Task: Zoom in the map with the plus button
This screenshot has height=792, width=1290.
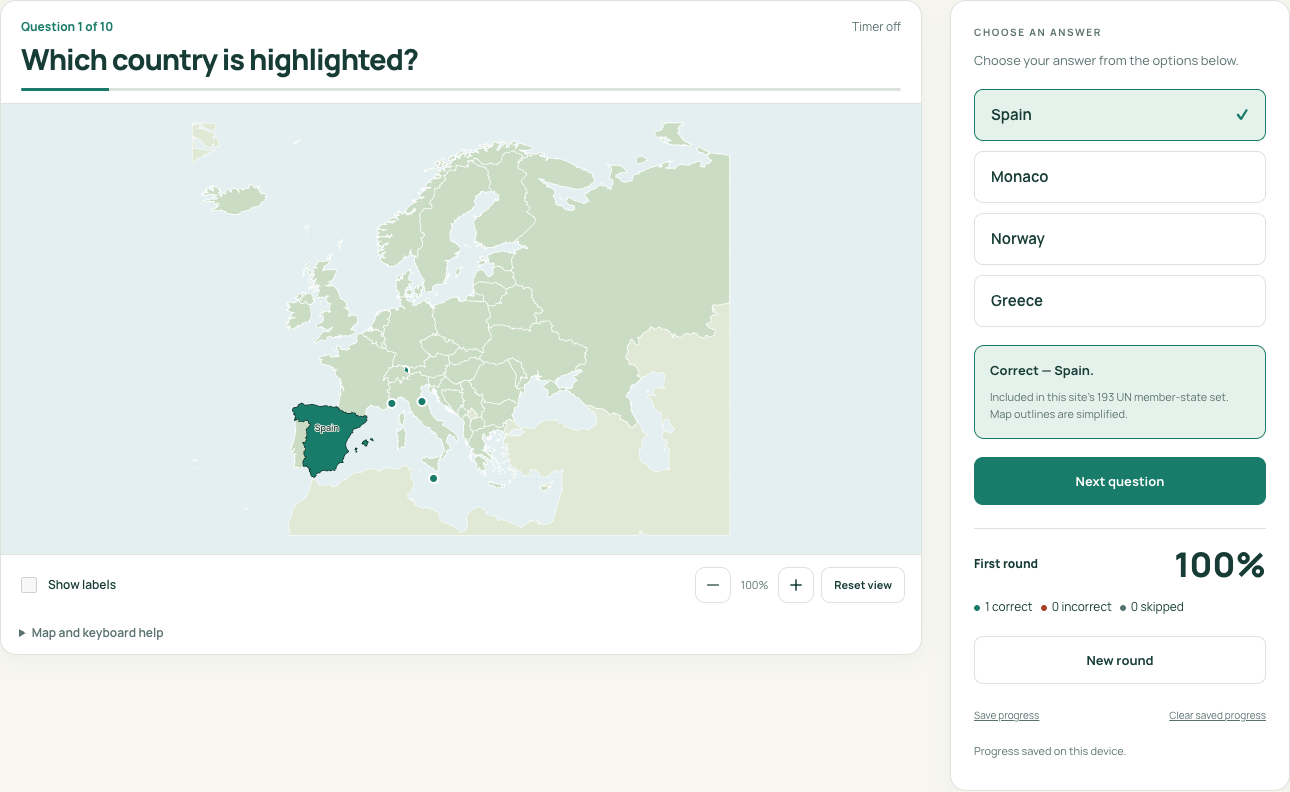Action: point(795,585)
